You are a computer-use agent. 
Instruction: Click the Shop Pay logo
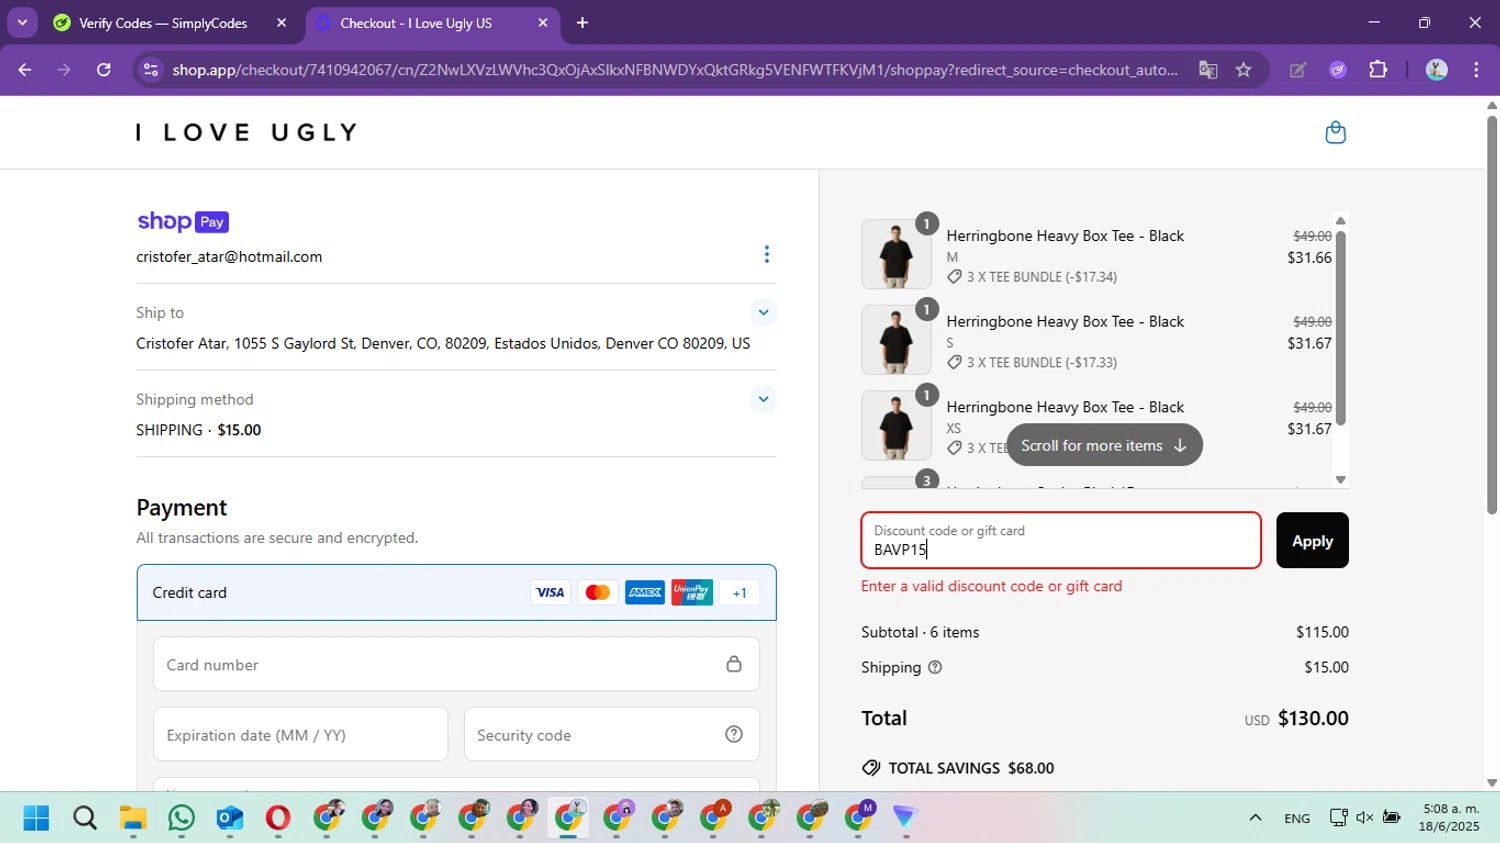[183, 222]
